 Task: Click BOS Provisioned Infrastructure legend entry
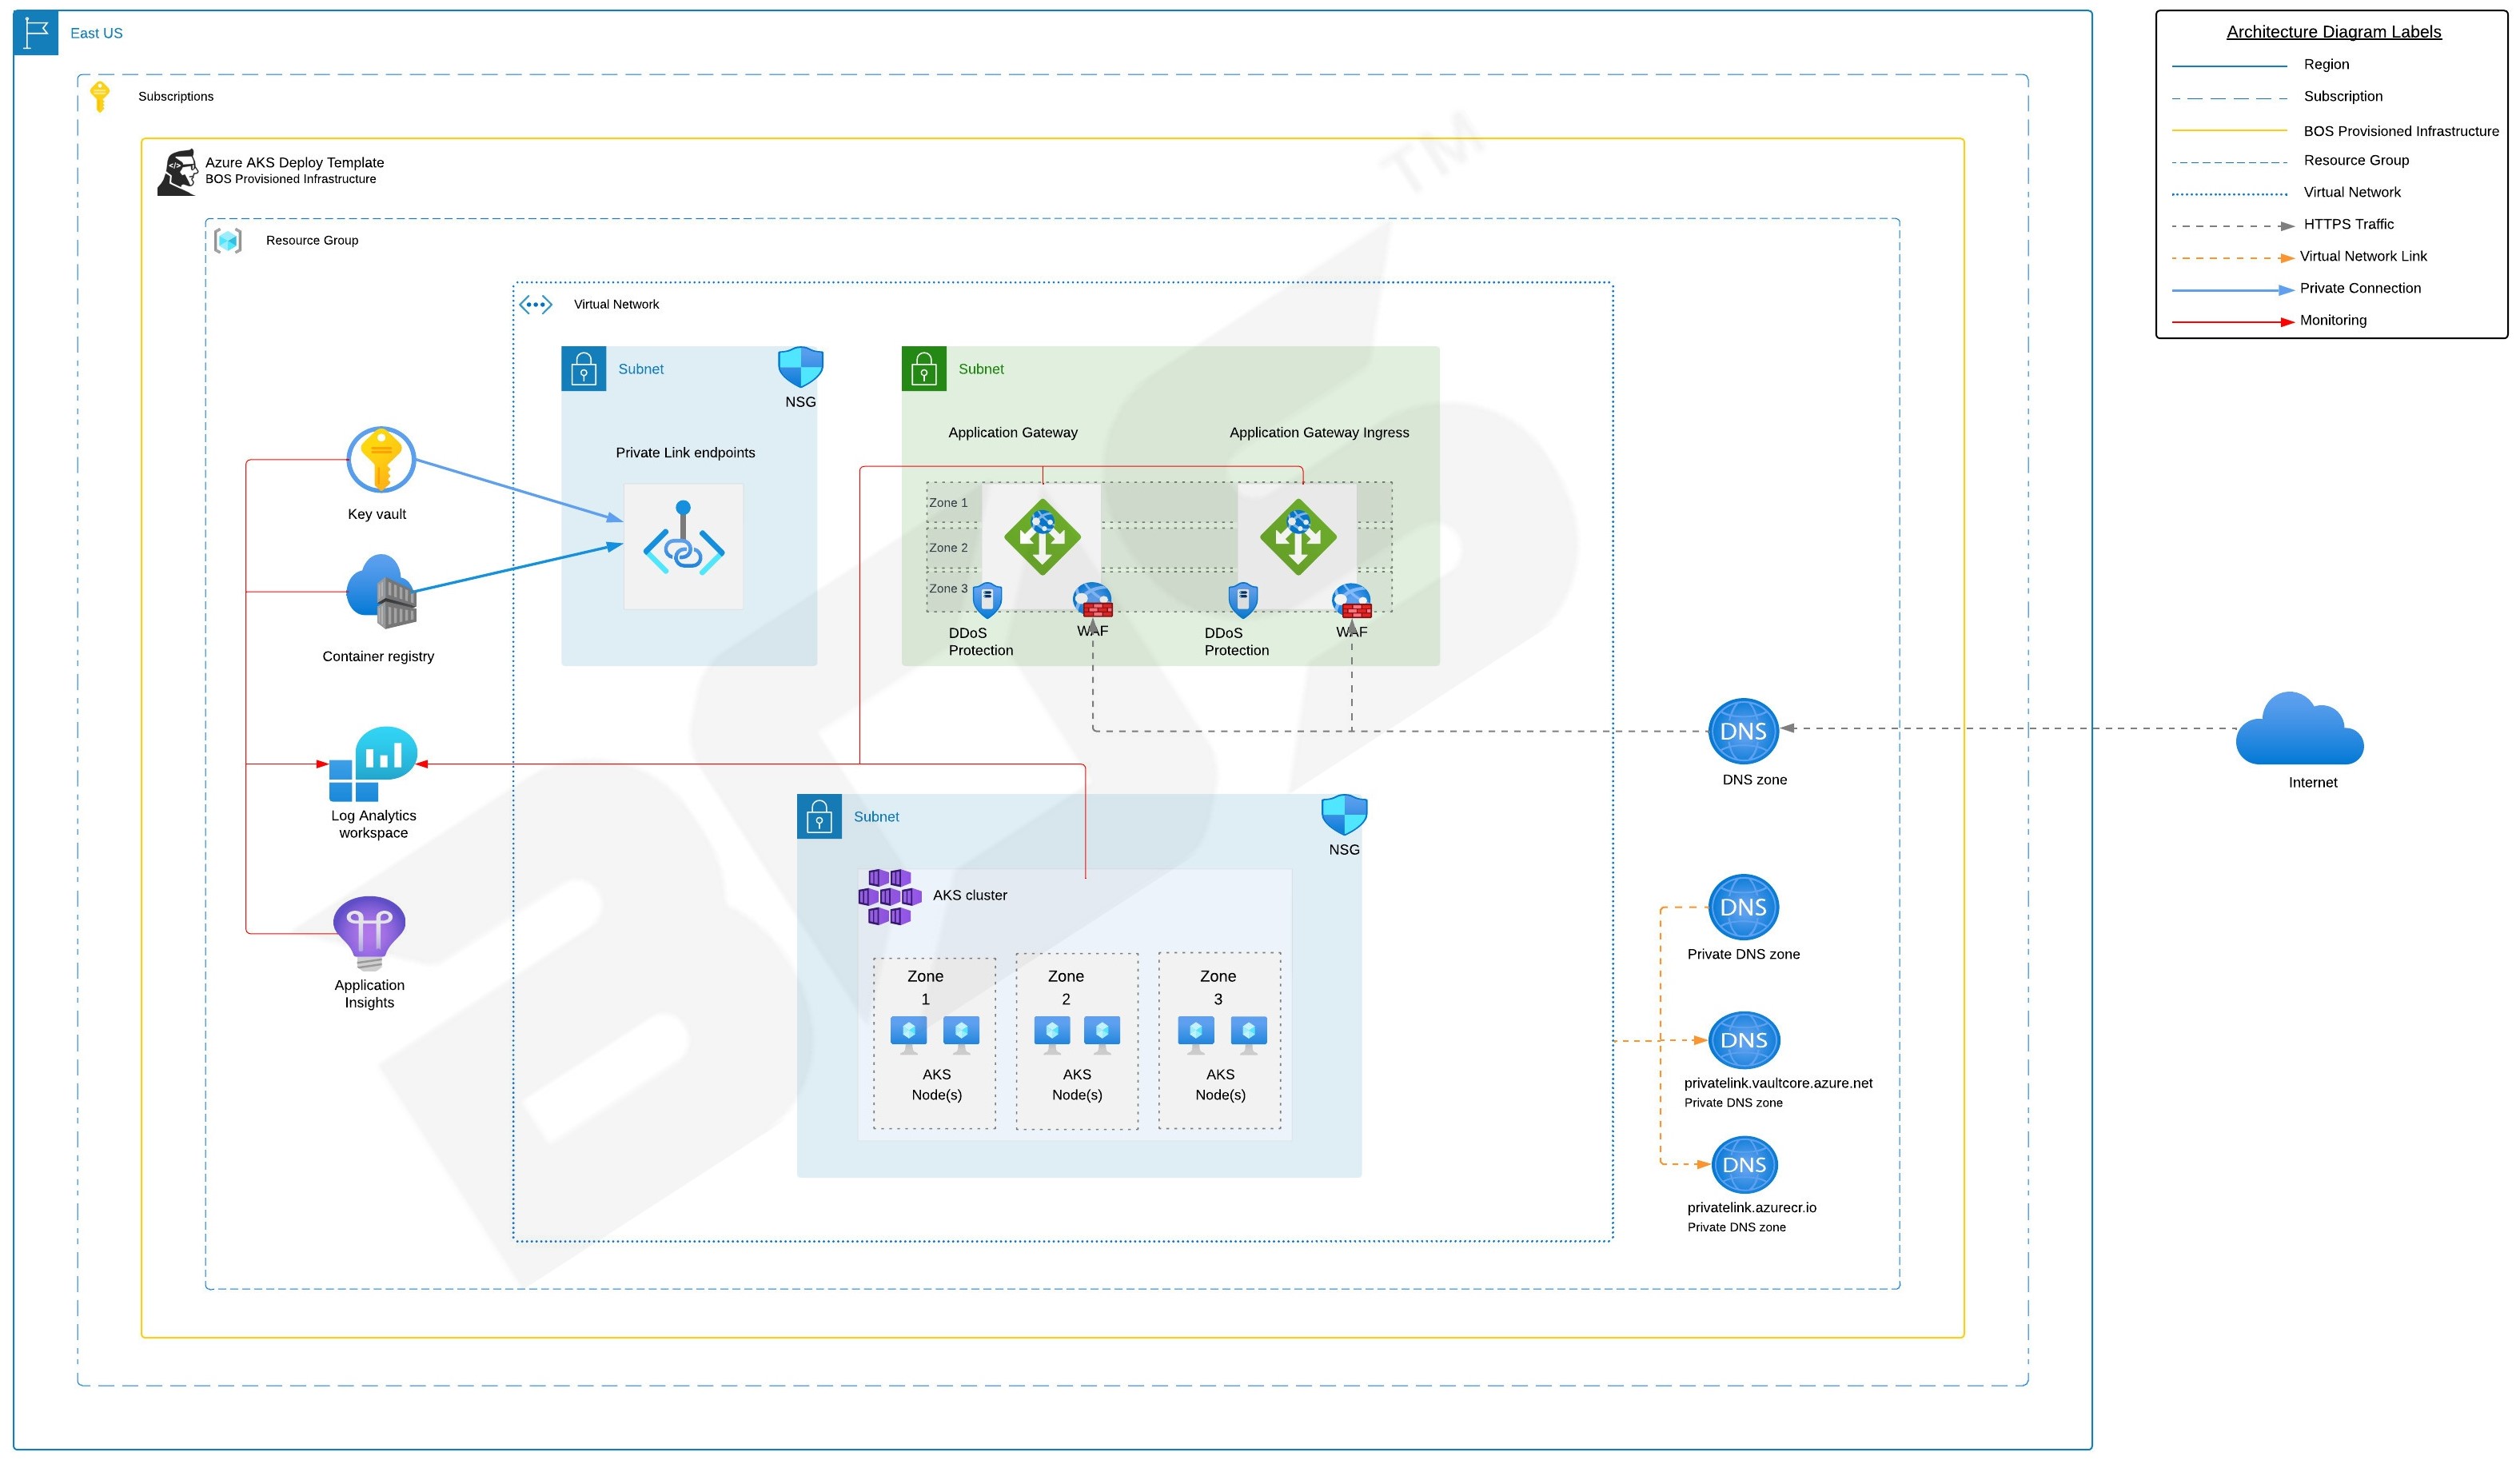(2400, 131)
